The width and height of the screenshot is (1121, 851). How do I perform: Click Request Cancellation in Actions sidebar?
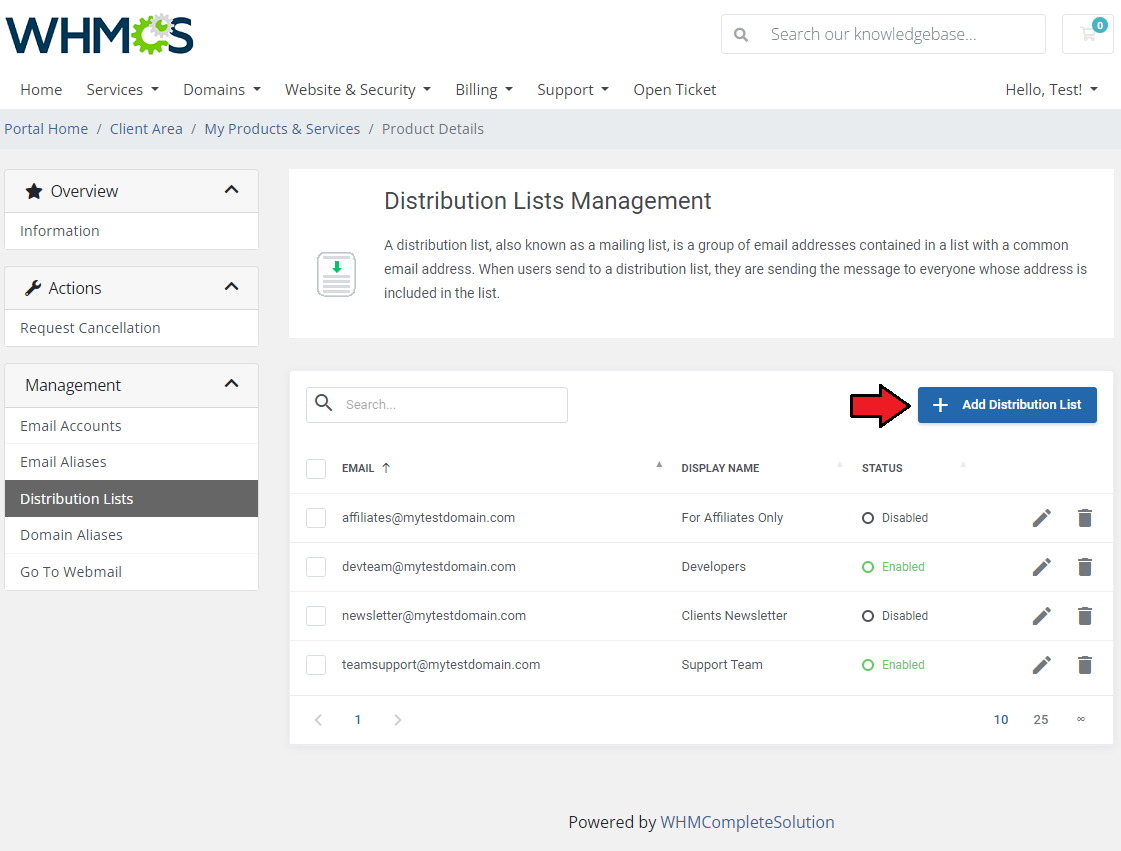(132, 328)
